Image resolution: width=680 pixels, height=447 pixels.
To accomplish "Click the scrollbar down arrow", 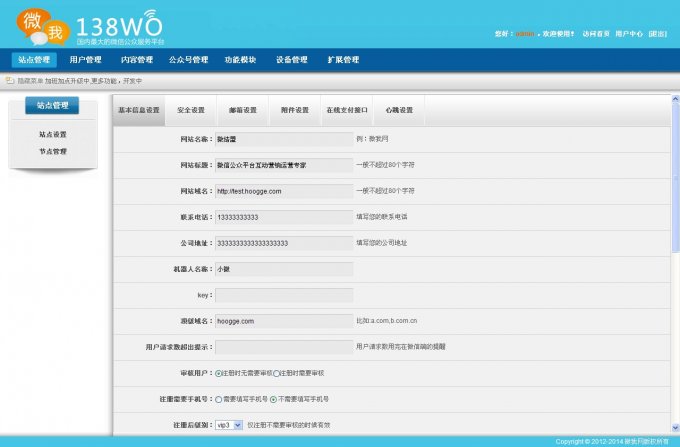I will 675,428.
